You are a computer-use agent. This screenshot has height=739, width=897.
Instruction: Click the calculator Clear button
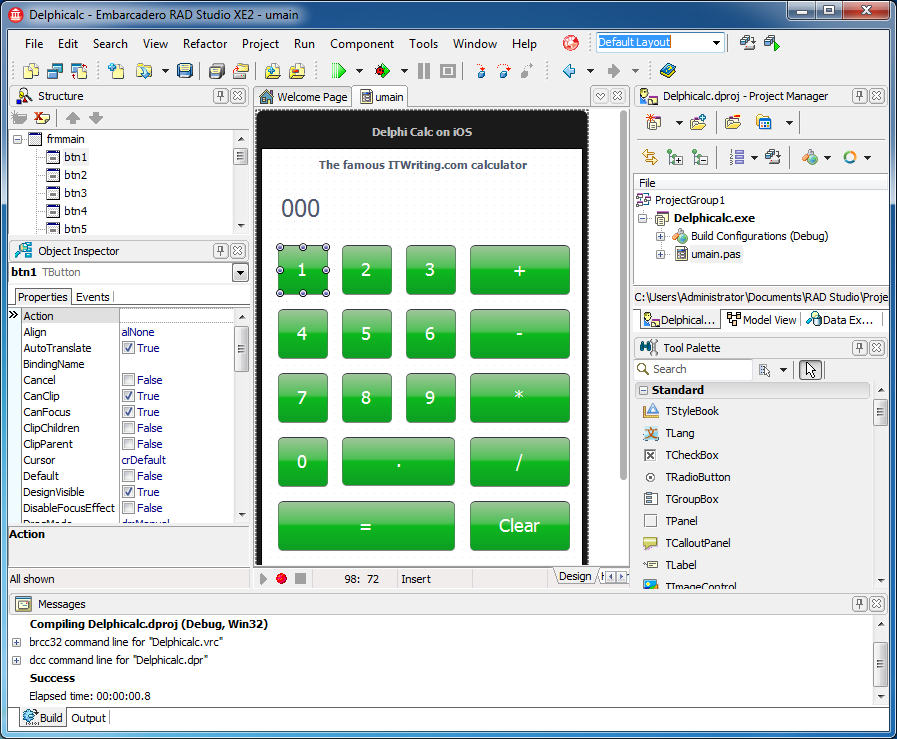tap(519, 526)
